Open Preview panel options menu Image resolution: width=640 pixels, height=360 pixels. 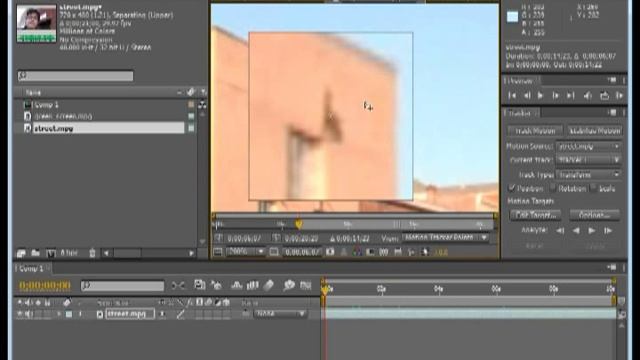[x=612, y=80]
